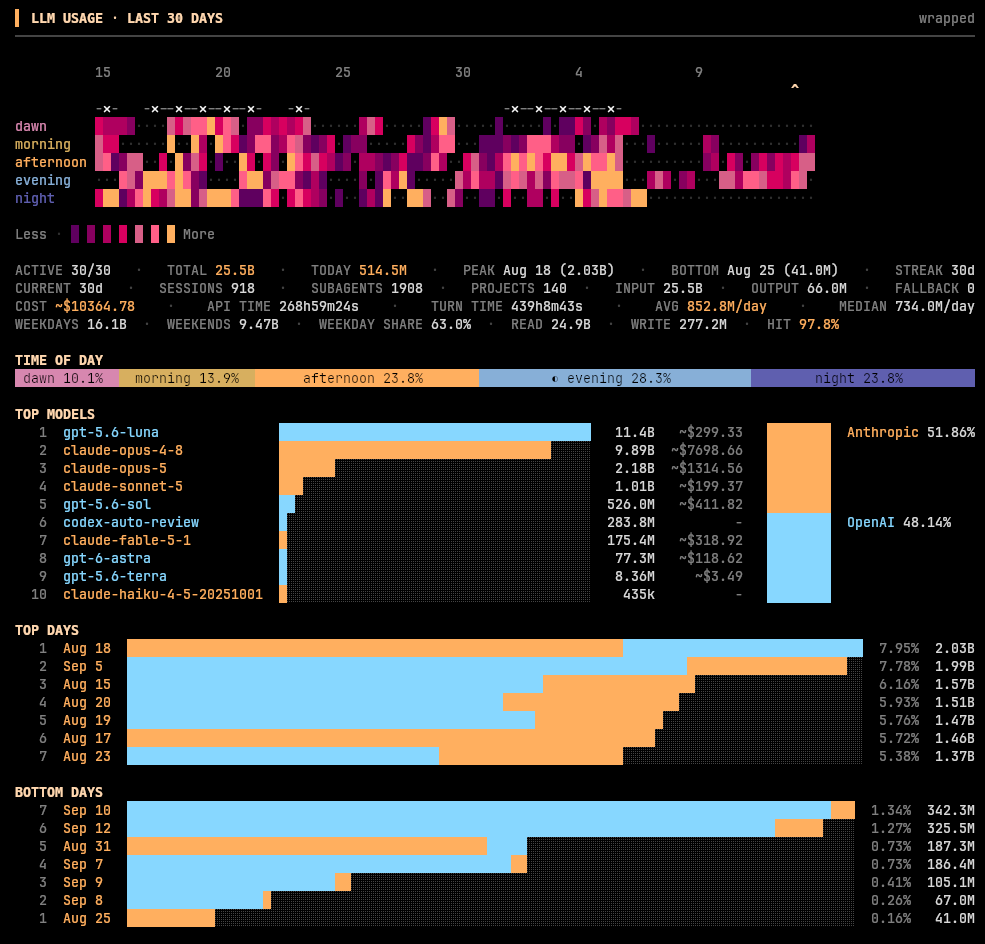Select the lightest orange 'More' legend swatch

pyautogui.click(x=171, y=234)
